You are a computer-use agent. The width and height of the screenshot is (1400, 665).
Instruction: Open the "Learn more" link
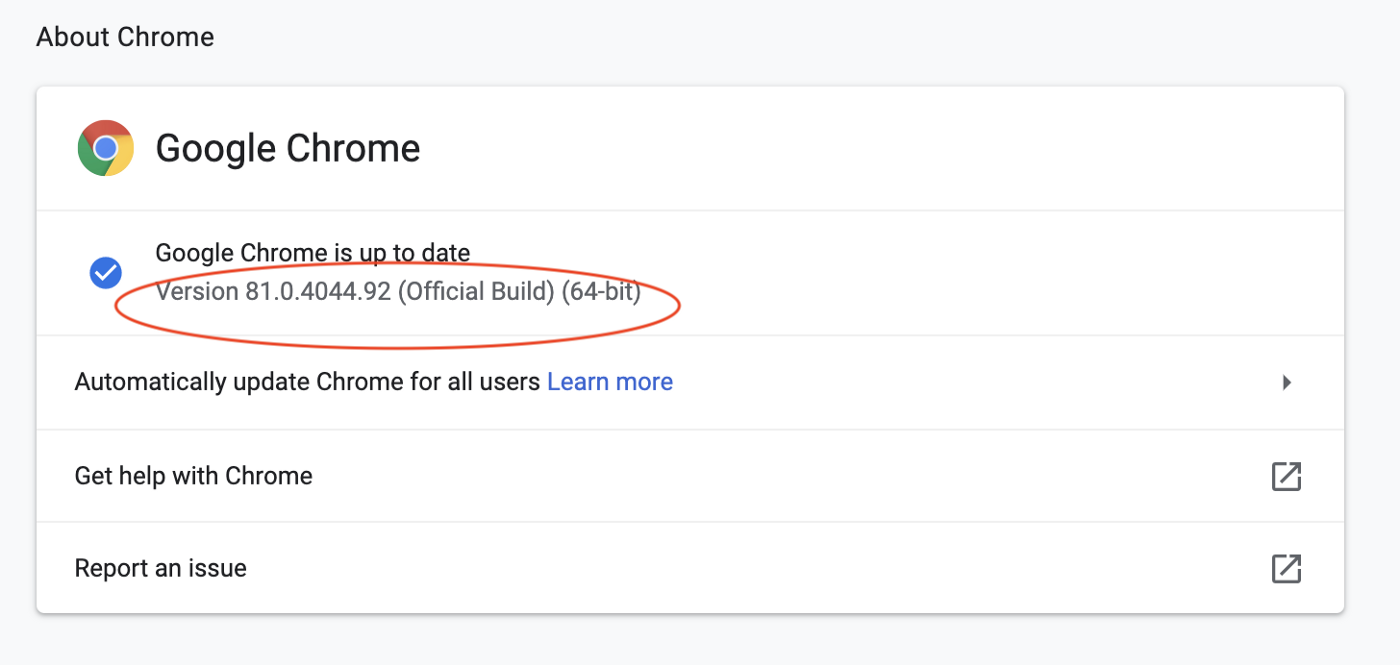pos(610,382)
